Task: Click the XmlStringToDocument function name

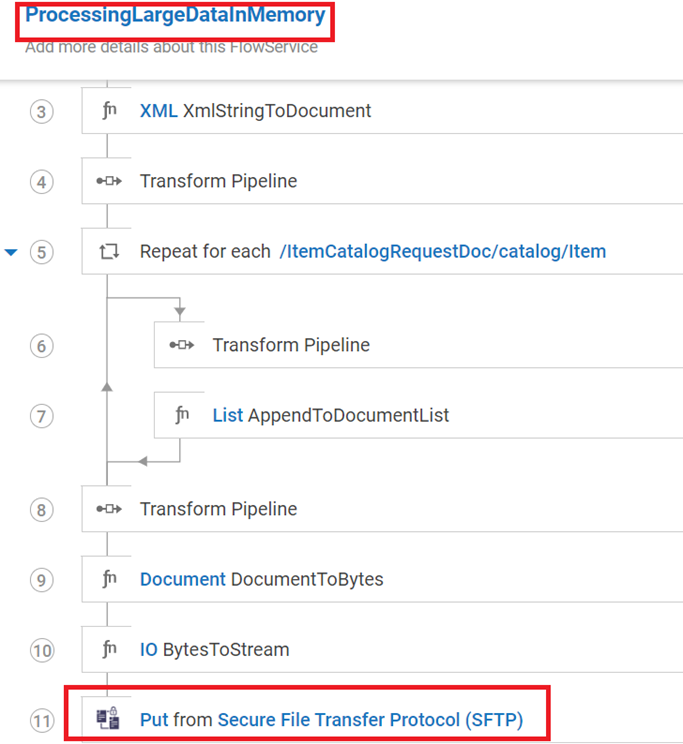Action: (x=277, y=111)
